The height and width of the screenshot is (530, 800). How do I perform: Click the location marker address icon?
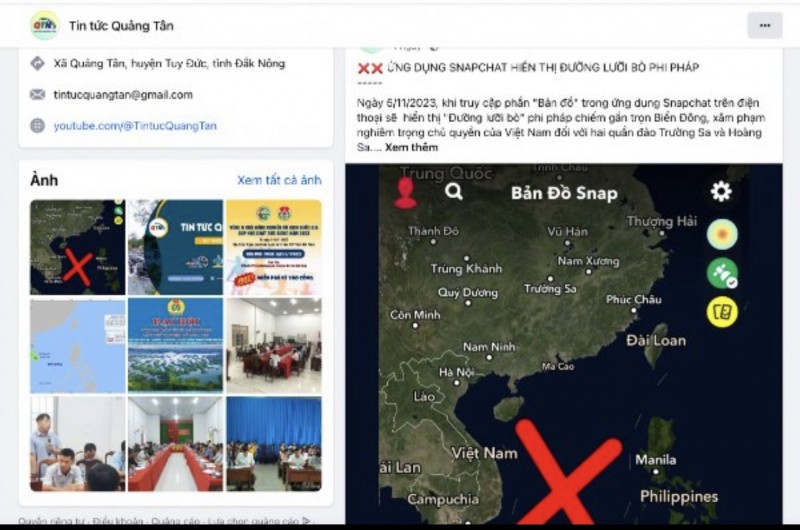point(37,63)
